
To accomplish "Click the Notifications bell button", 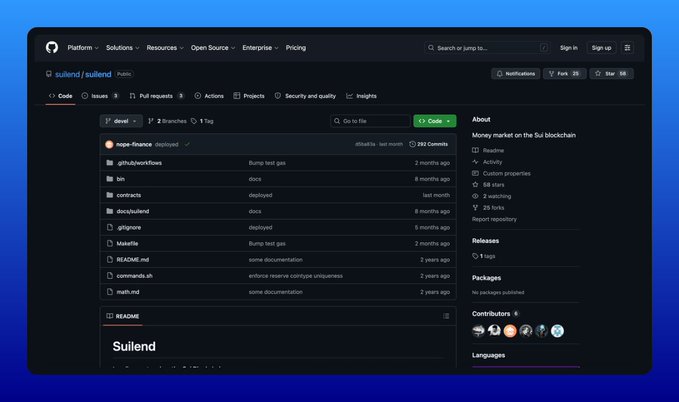I will [516, 74].
